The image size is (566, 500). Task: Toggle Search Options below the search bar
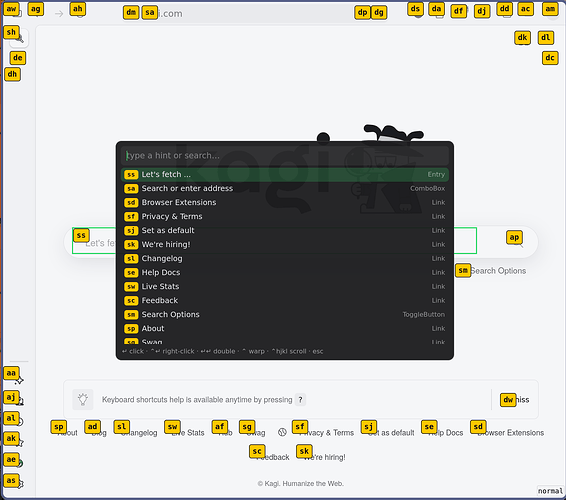[497, 271]
